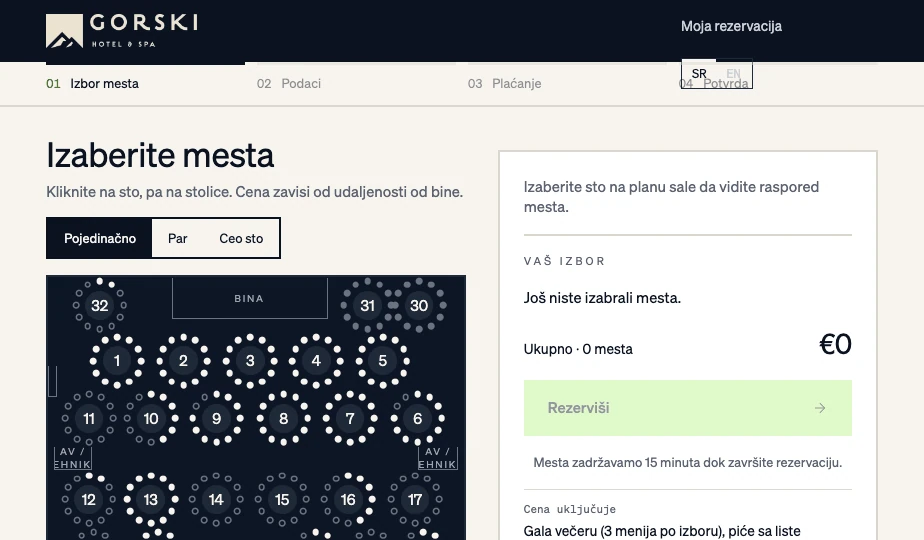Select table 1 on floor plan

(117, 360)
